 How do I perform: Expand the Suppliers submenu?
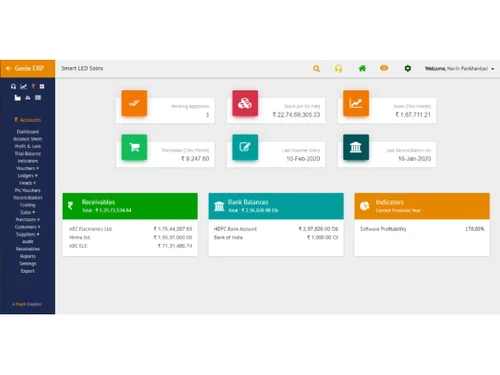click(x=28, y=234)
